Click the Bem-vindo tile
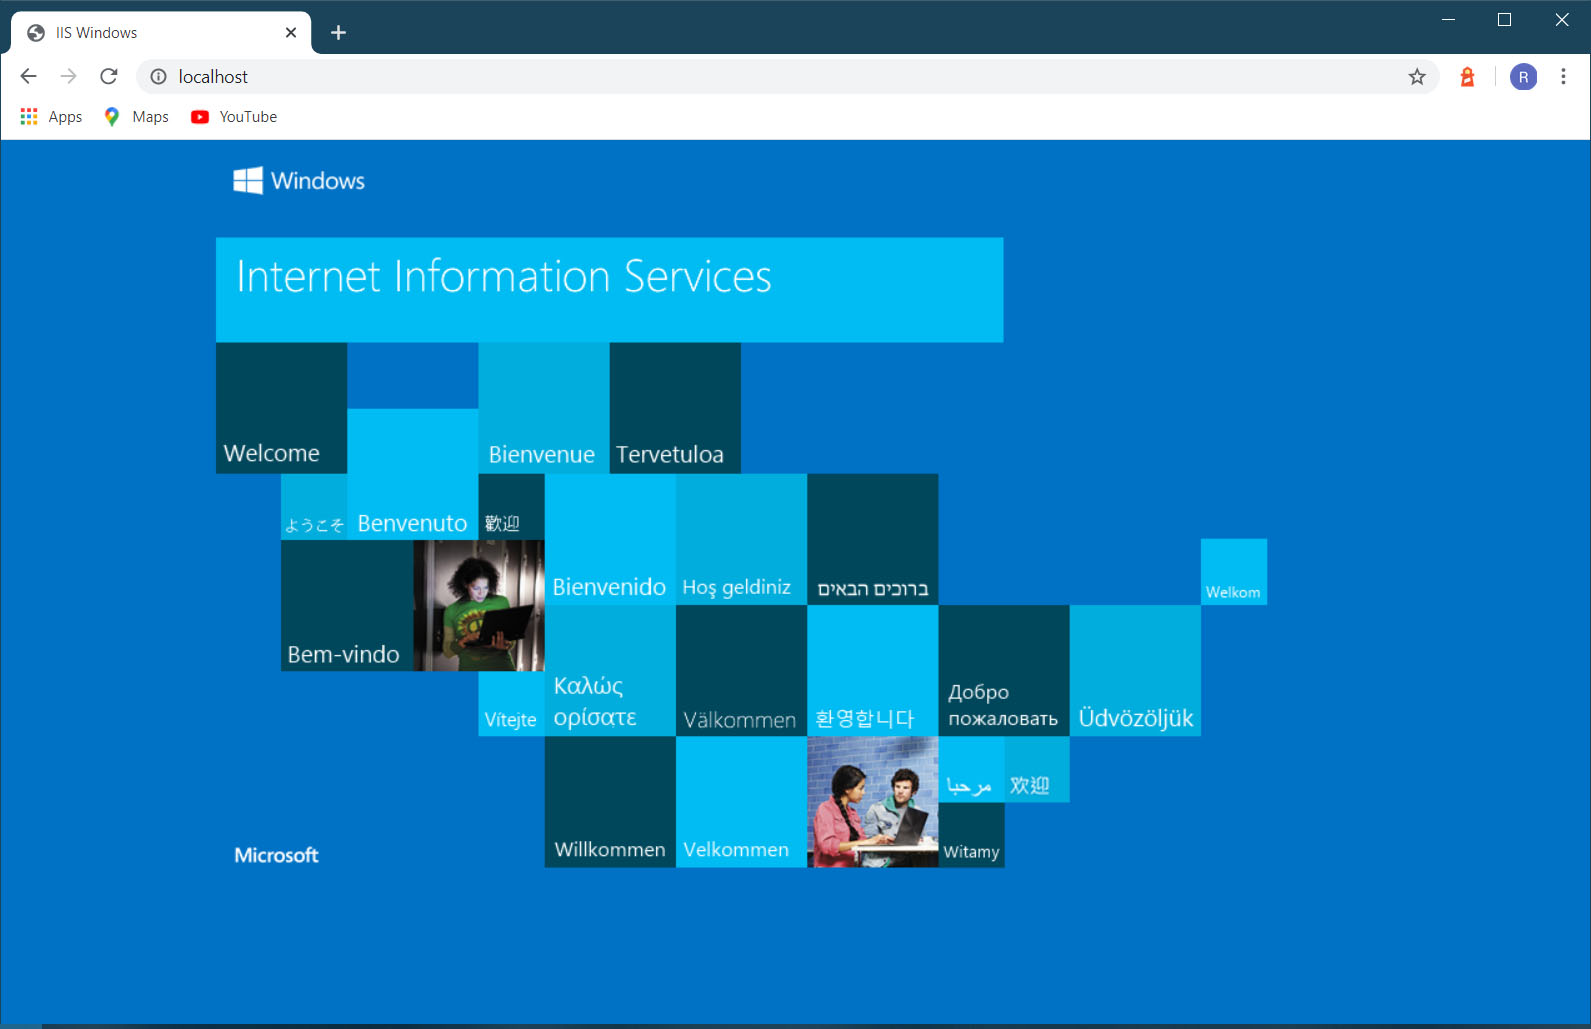Viewport: 1591px width, 1029px height. click(347, 605)
